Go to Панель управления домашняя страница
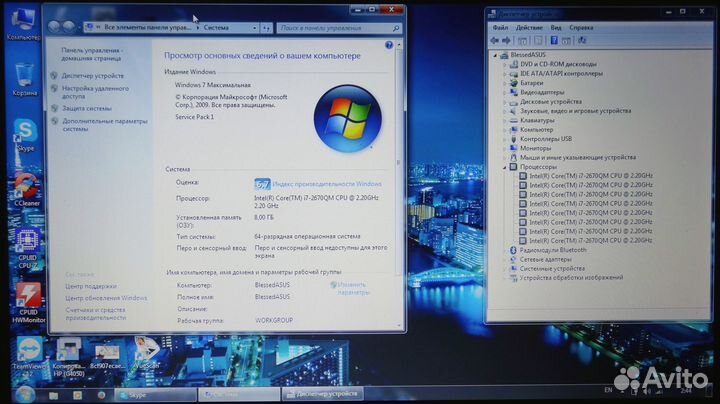 click(91, 55)
